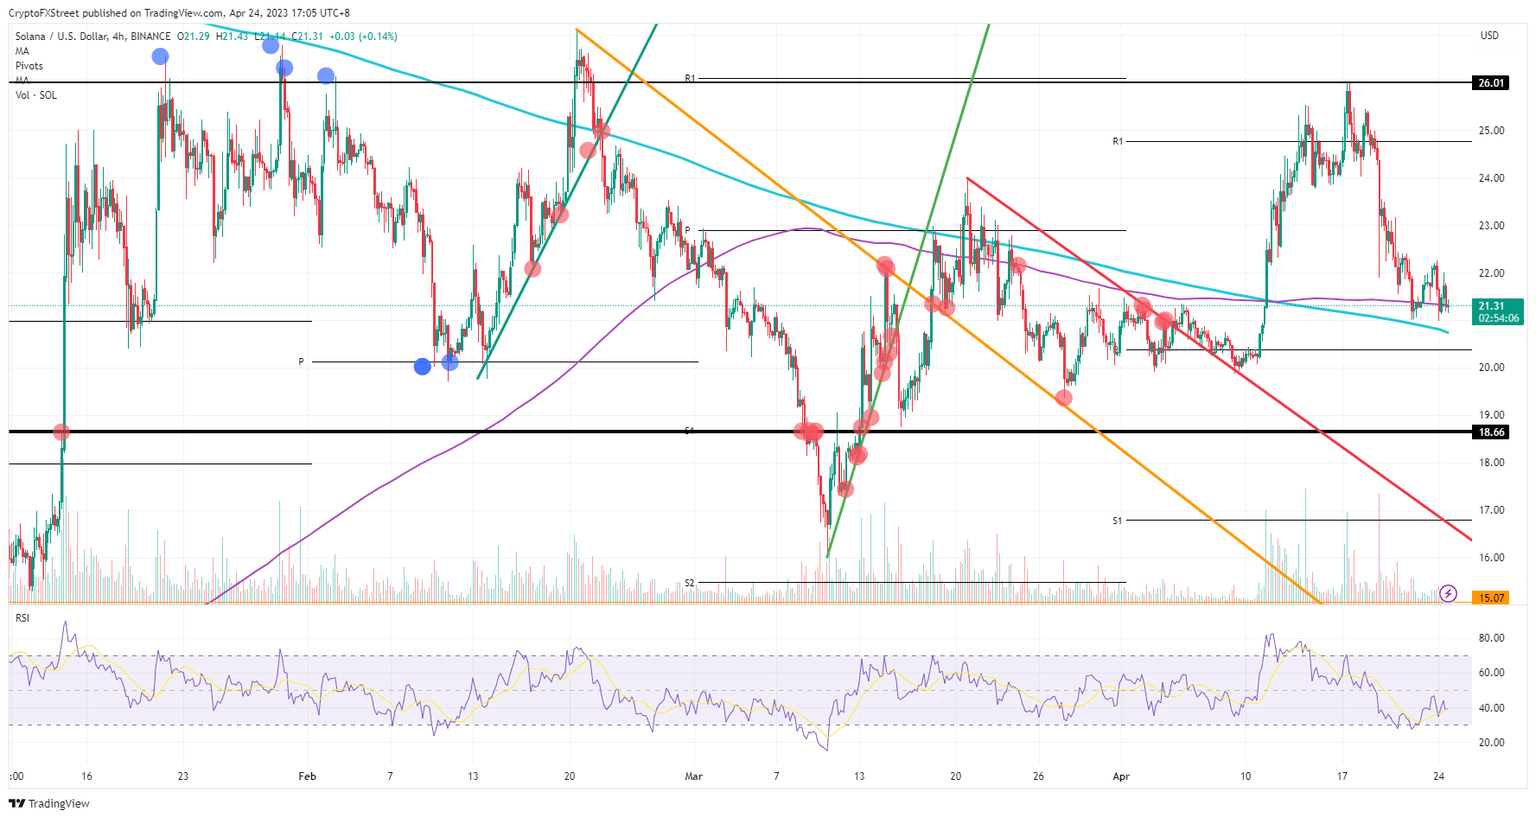Click the S2 pivot level label

(x=689, y=583)
